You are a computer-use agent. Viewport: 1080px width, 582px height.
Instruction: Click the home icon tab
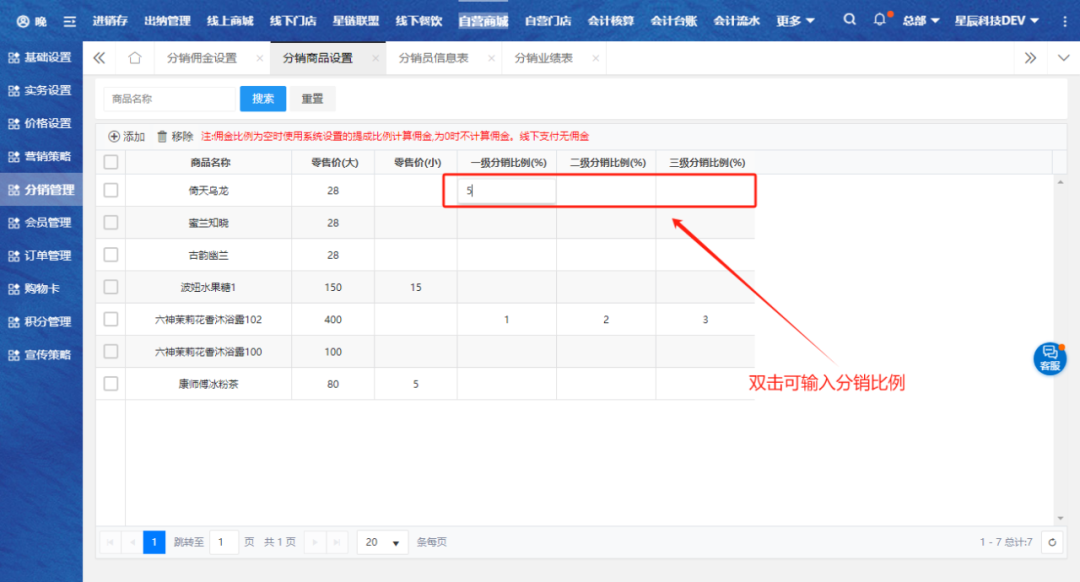[135, 58]
